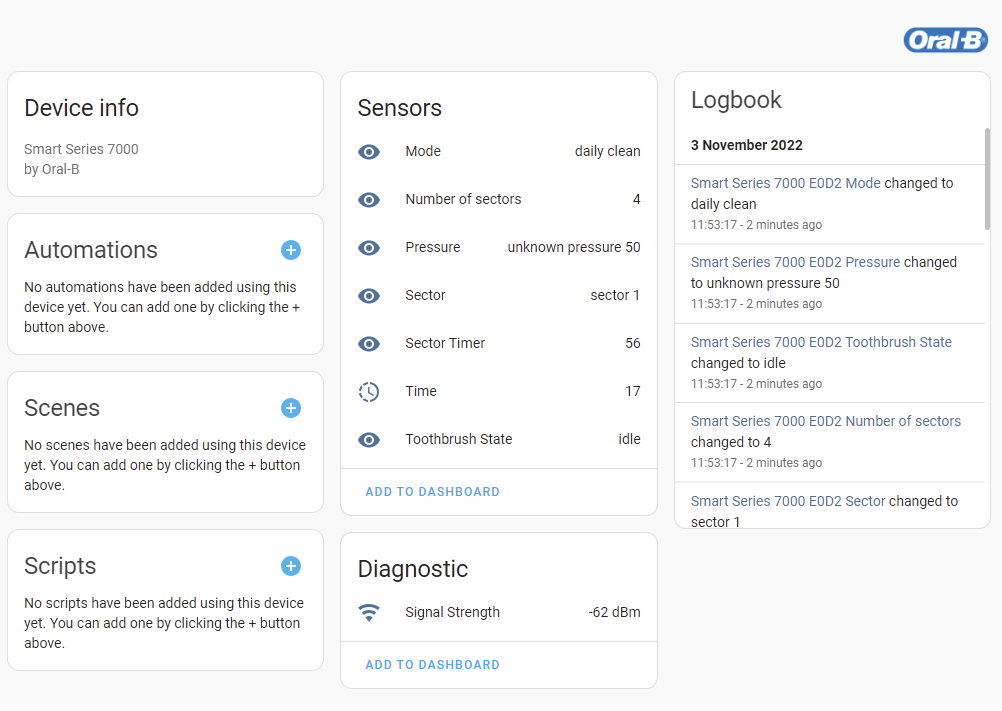Click the Signal Strength Wi-Fi icon
This screenshot has height=711, width=1002.
click(x=369, y=612)
